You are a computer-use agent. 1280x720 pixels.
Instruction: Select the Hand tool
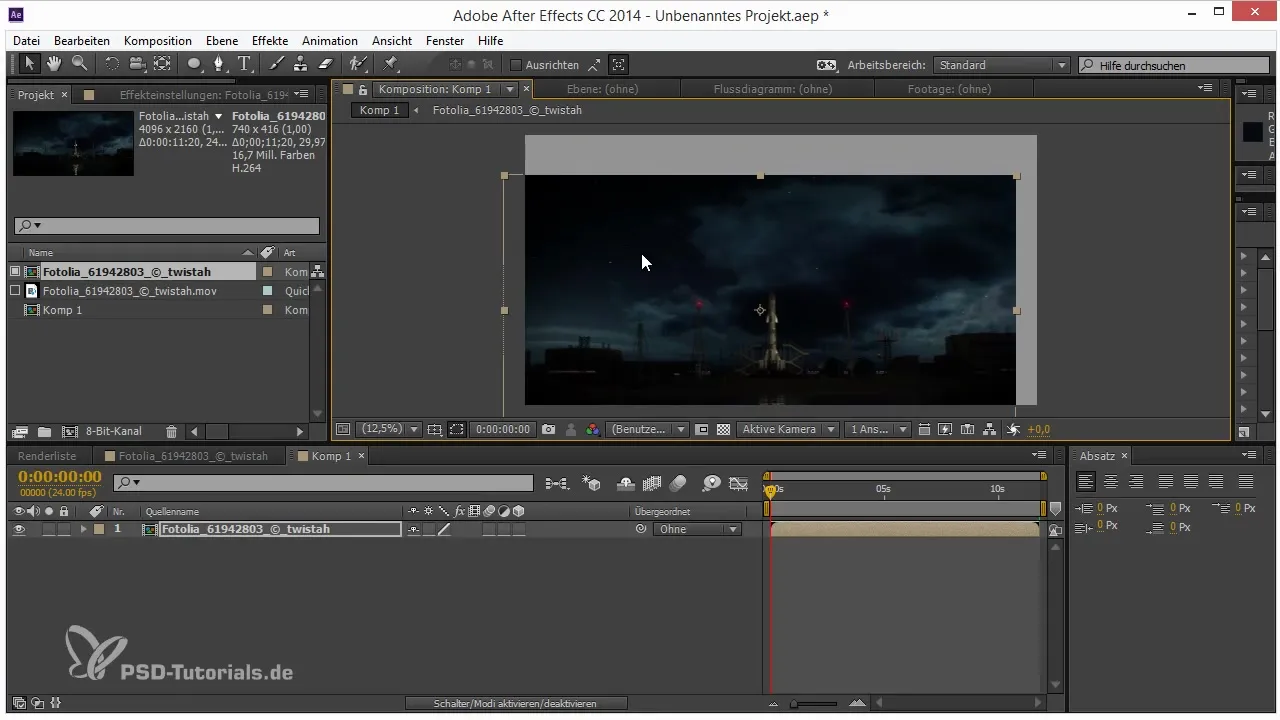54,64
